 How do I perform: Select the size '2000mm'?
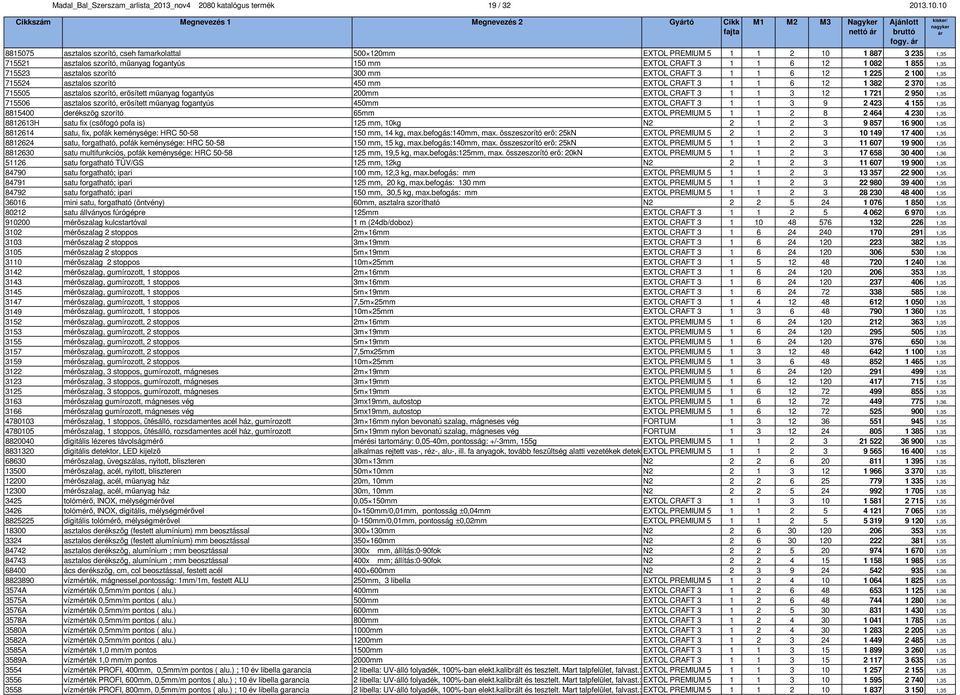tap(368, 660)
